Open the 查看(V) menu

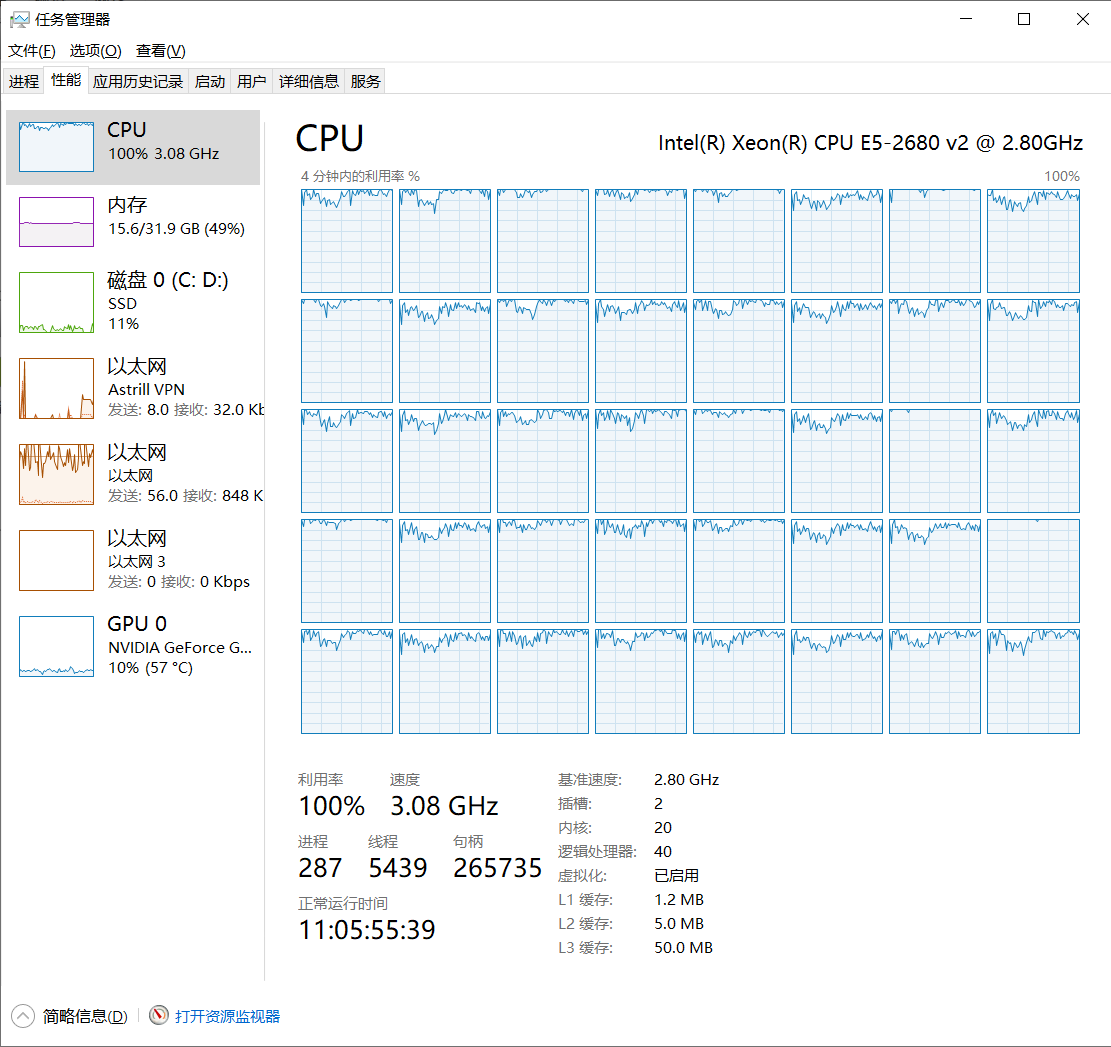pos(161,51)
